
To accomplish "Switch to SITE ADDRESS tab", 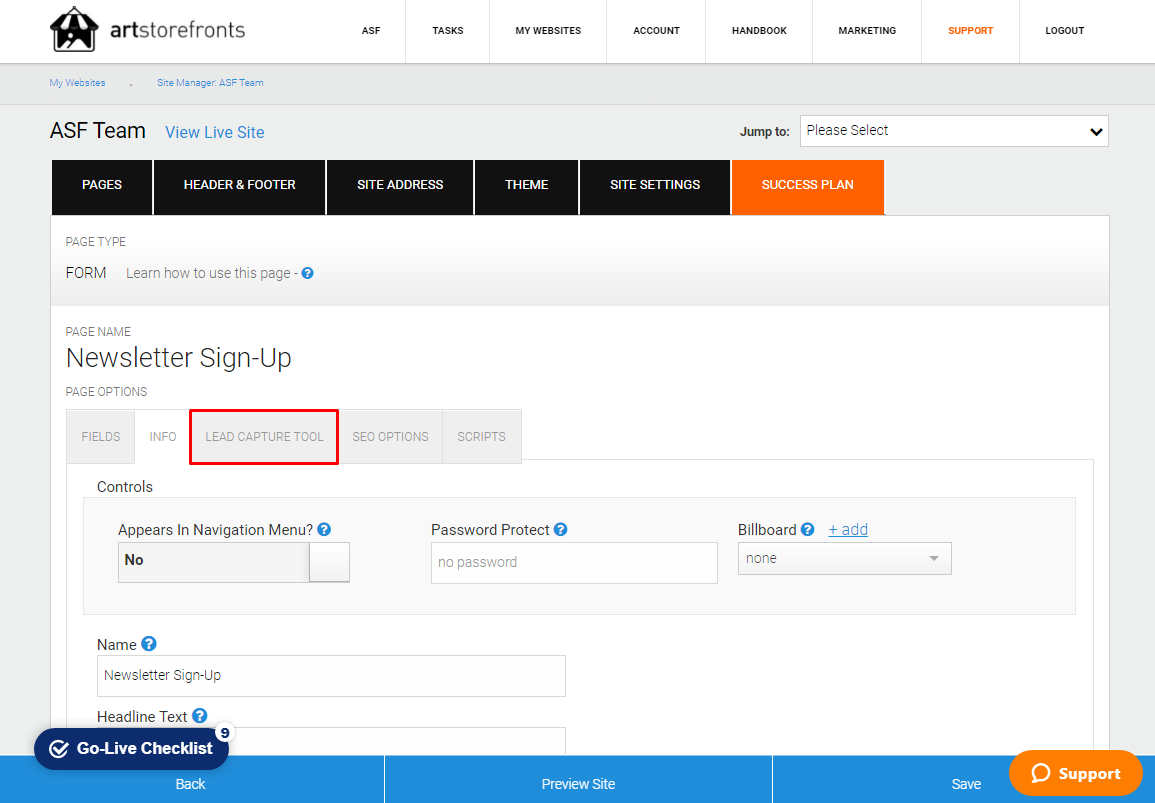I will pyautogui.click(x=400, y=187).
